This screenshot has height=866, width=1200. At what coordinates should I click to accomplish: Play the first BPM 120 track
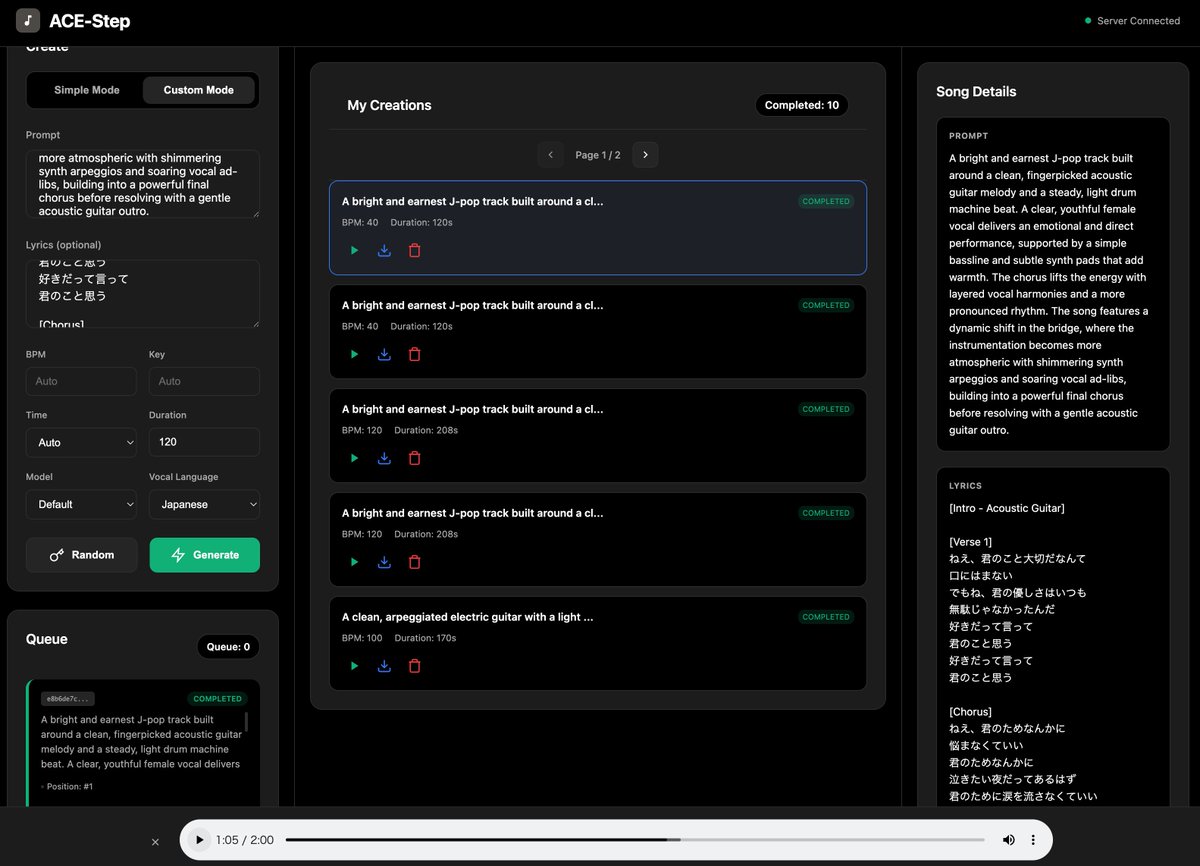pos(354,458)
